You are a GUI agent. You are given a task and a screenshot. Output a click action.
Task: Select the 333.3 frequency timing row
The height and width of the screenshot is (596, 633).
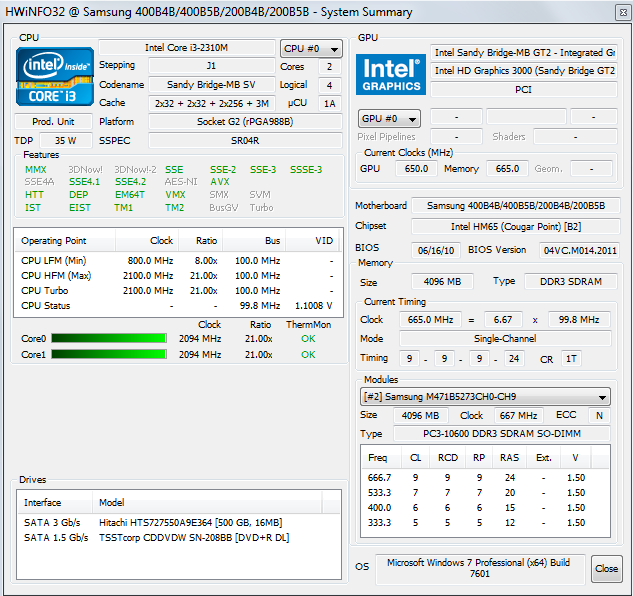[485, 523]
